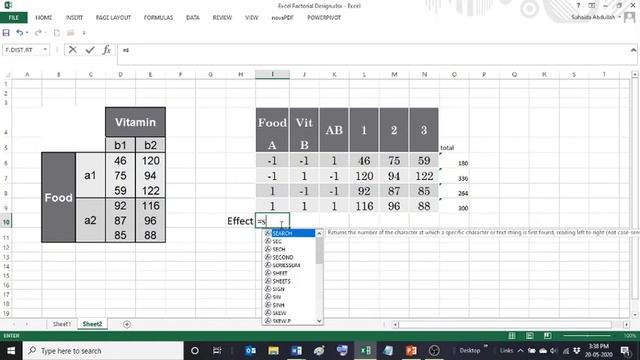The image size is (640, 360).
Task: Select the Sheet2 tab
Action: [92, 324]
